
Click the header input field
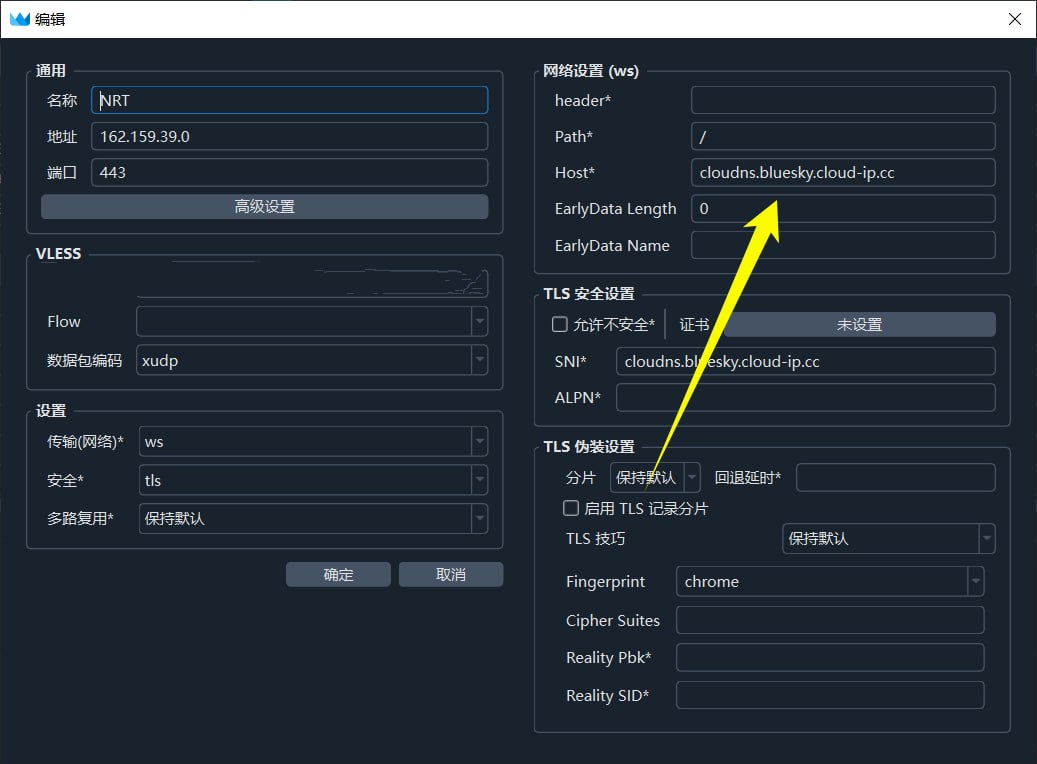click(843, 100)
